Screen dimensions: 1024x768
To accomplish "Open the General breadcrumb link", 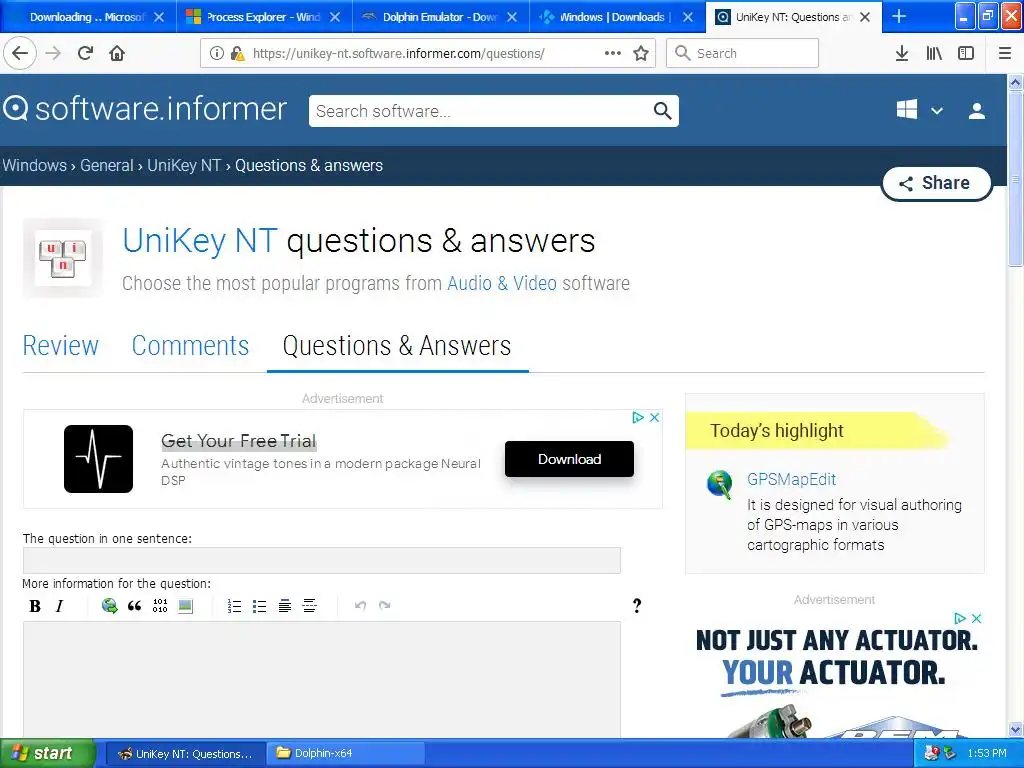I will (106, 165).
